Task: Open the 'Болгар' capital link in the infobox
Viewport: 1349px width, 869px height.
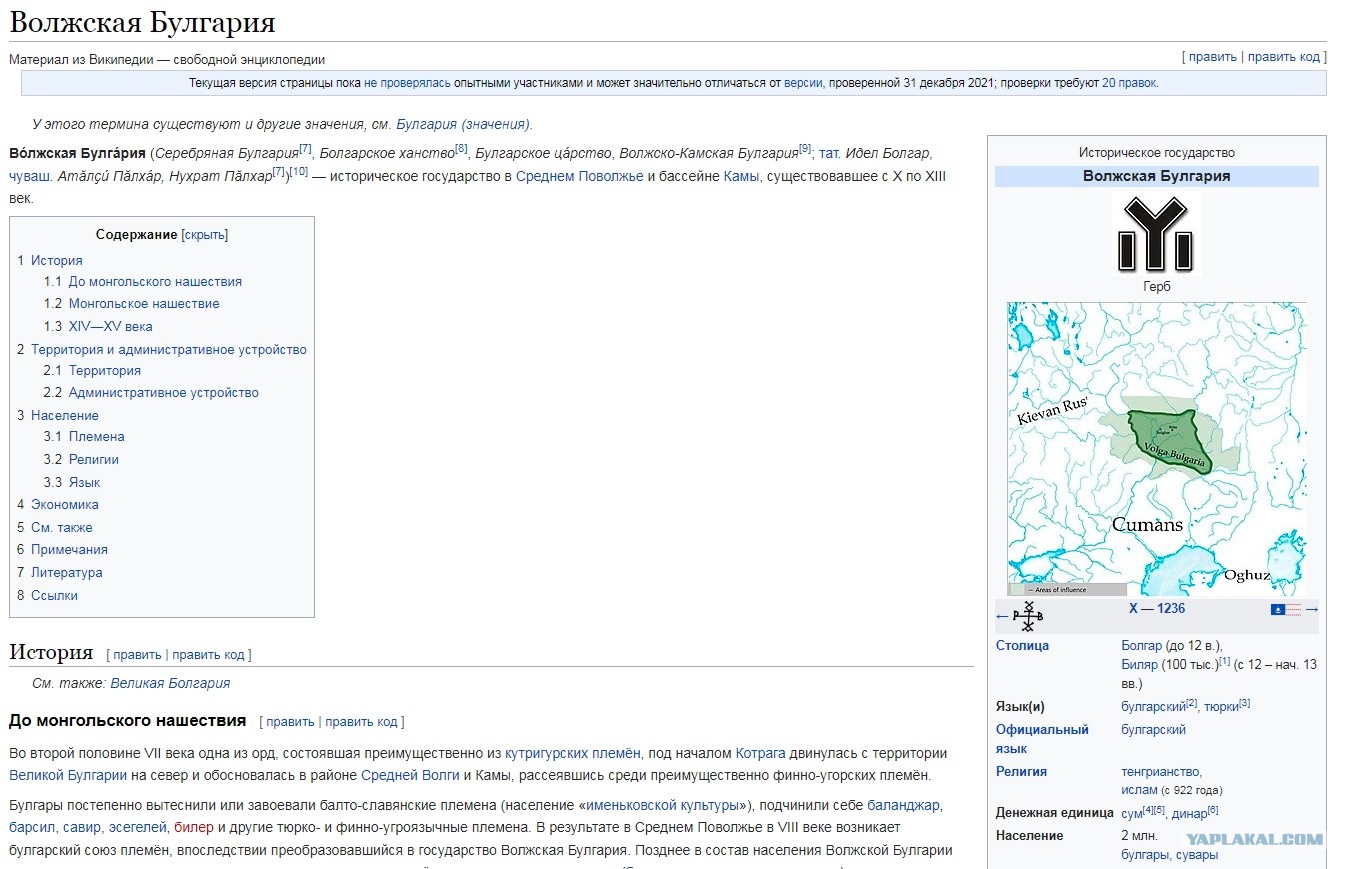Action: 1142,646
